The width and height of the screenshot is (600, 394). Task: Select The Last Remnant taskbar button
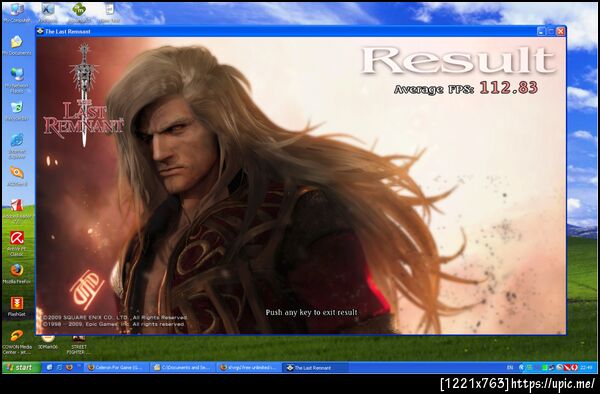coord(315,368)
